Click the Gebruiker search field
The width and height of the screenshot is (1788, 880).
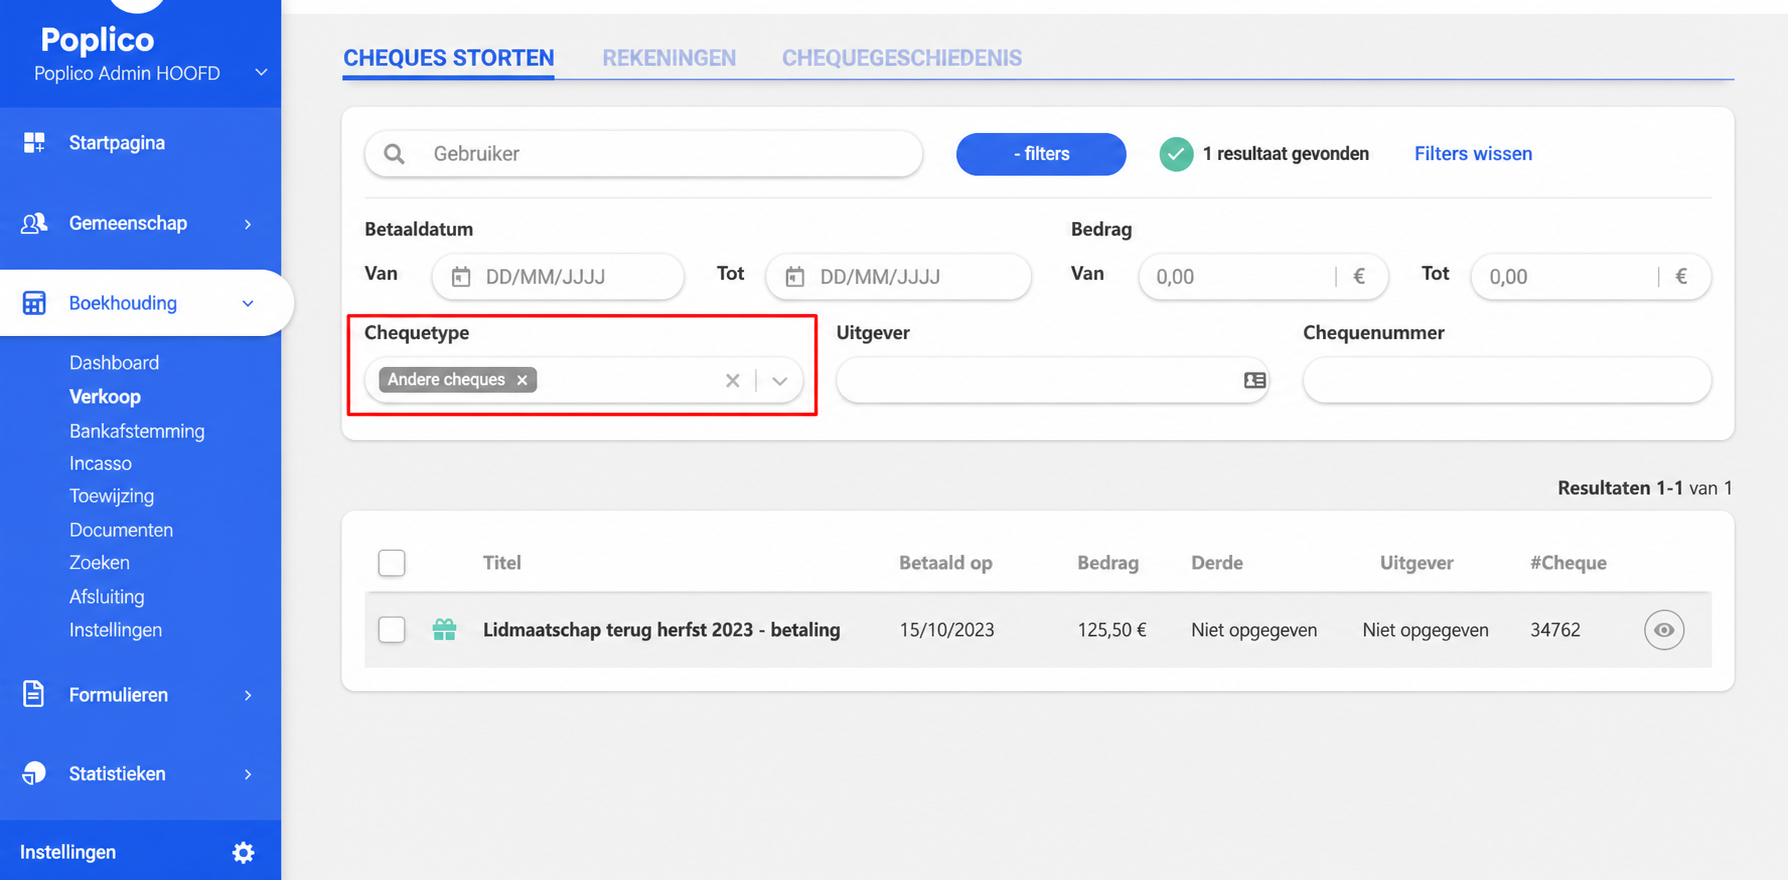[x=643, y=154]
